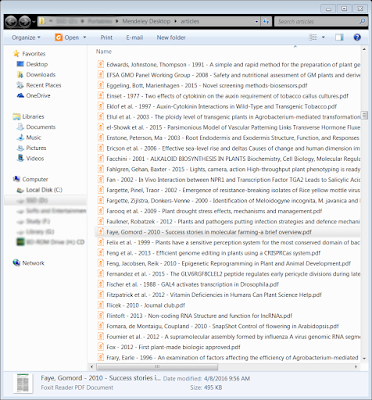Open Network in the navigation pane

[x=33, y=263]
